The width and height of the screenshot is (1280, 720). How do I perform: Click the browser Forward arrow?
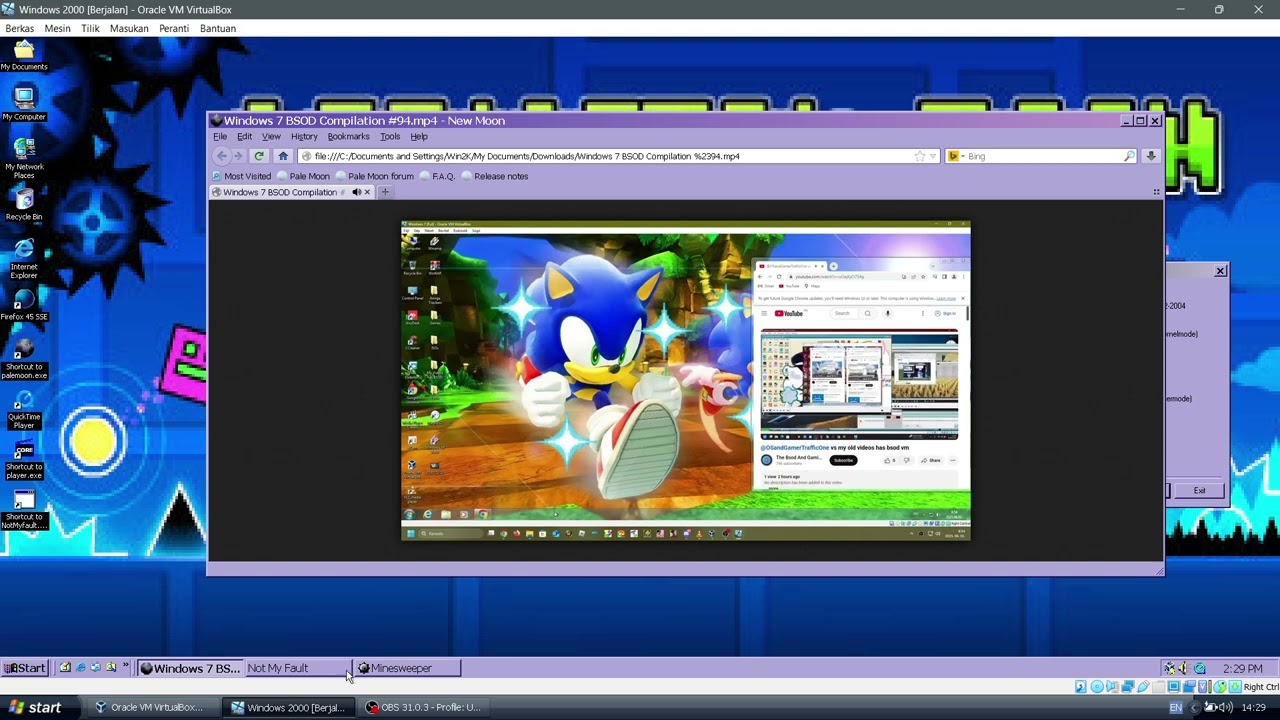(238, 156)
